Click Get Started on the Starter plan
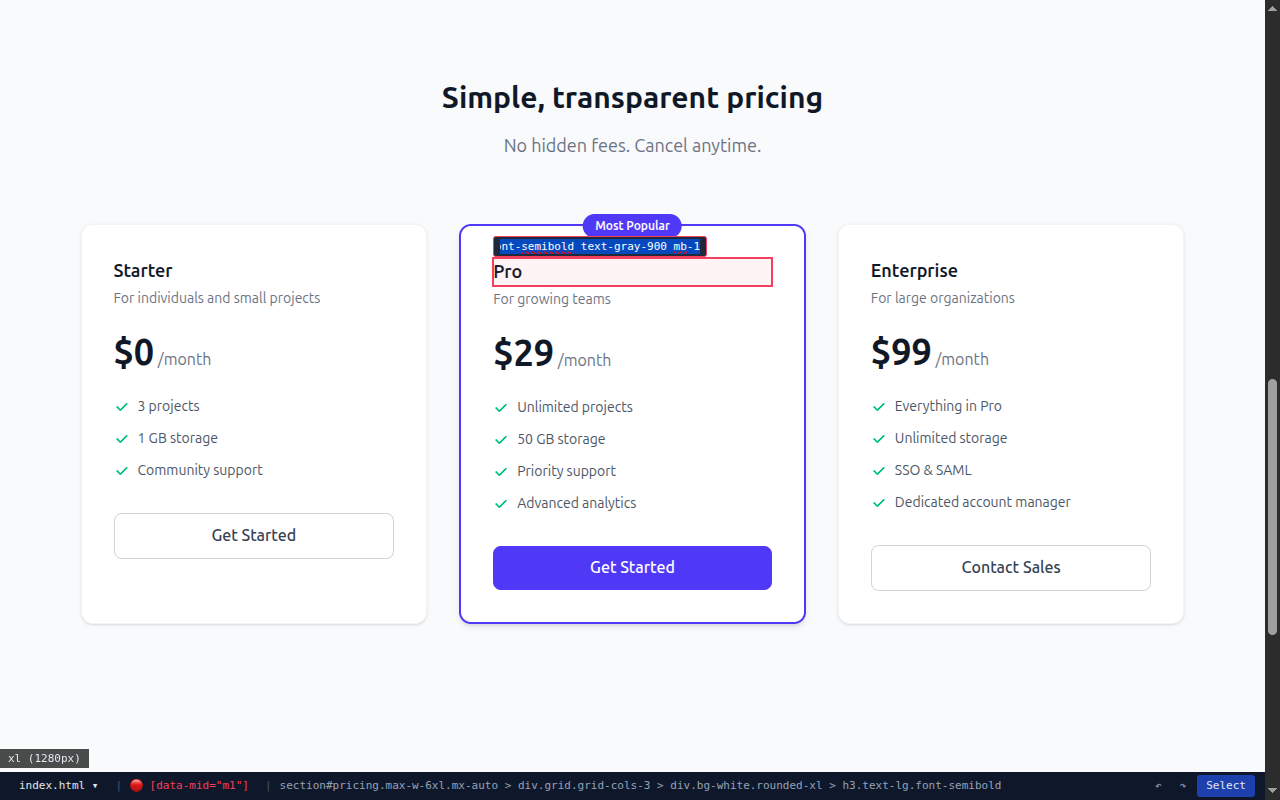The height and width of the screenshot is (800, 1280). click(254, 536)
